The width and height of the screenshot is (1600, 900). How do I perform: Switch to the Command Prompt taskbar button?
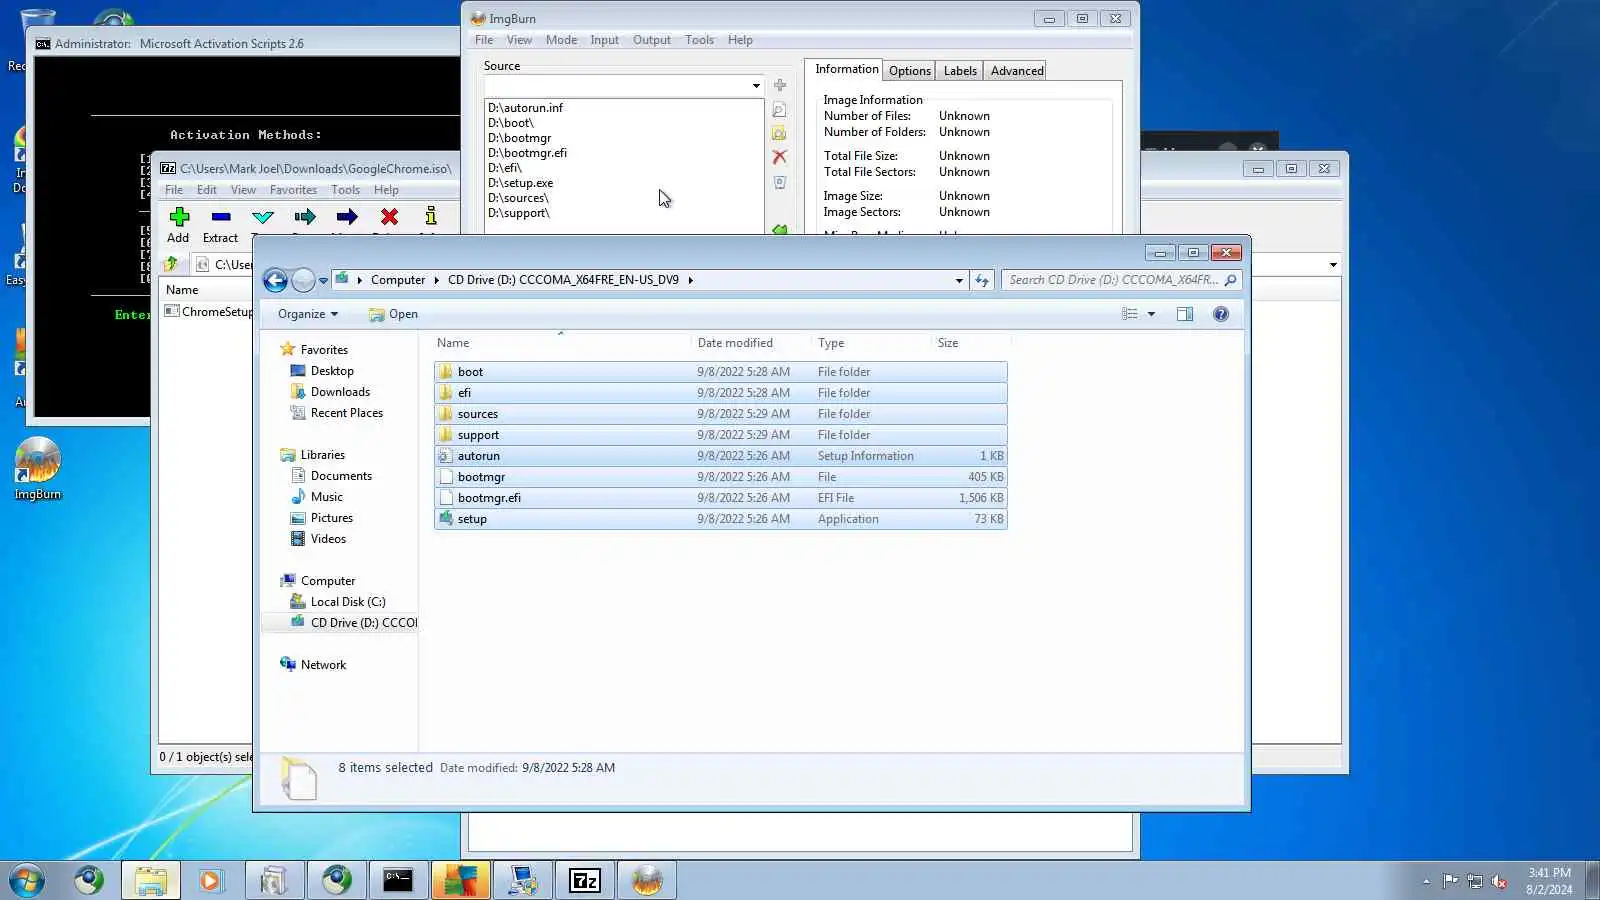[398, 880]
